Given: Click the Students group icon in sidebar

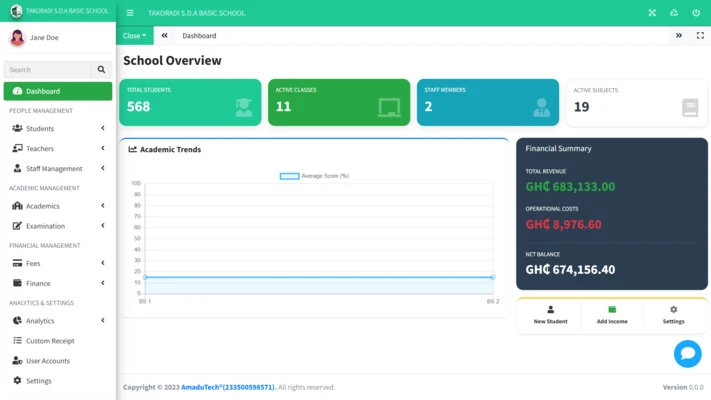Looking at the screenshot, I should pos(17,128).
